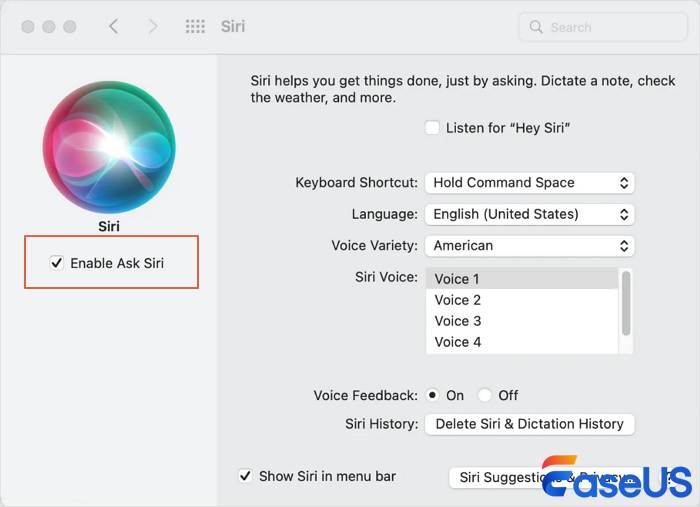
Task: Go back with the left chevron
Action: point(114,26)
